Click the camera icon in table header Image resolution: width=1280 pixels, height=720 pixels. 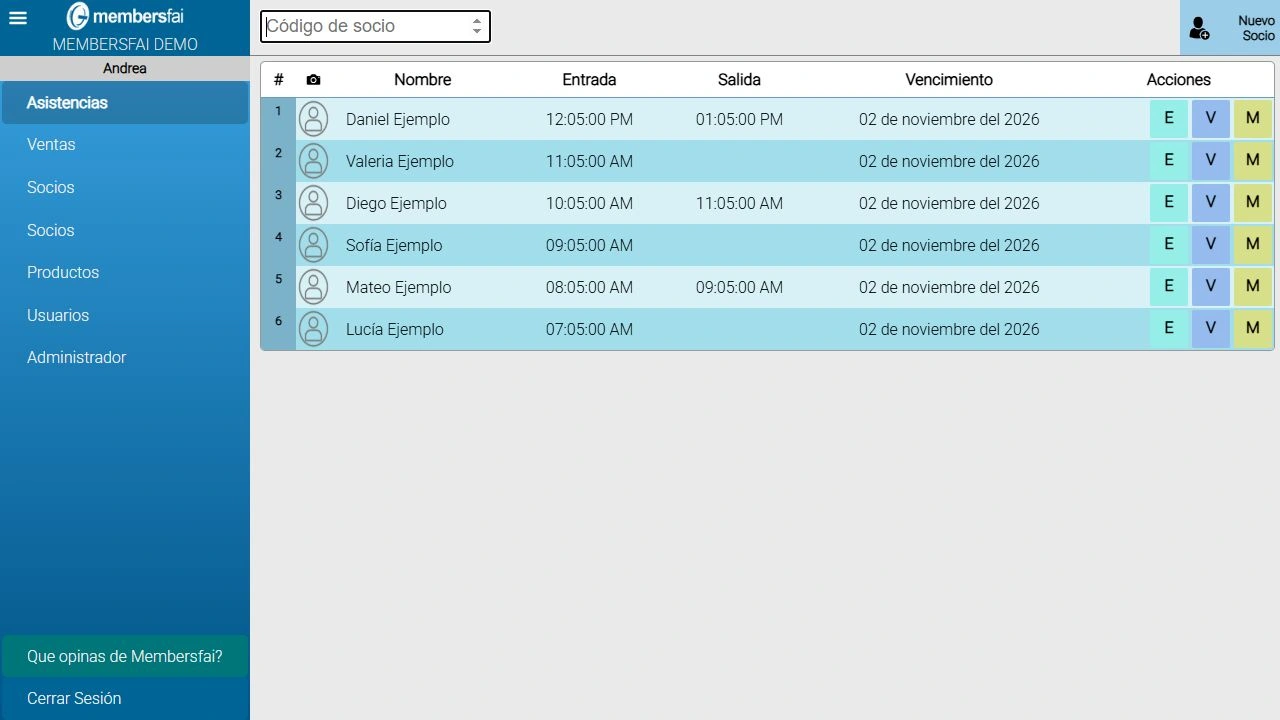[x=313, y=80]
